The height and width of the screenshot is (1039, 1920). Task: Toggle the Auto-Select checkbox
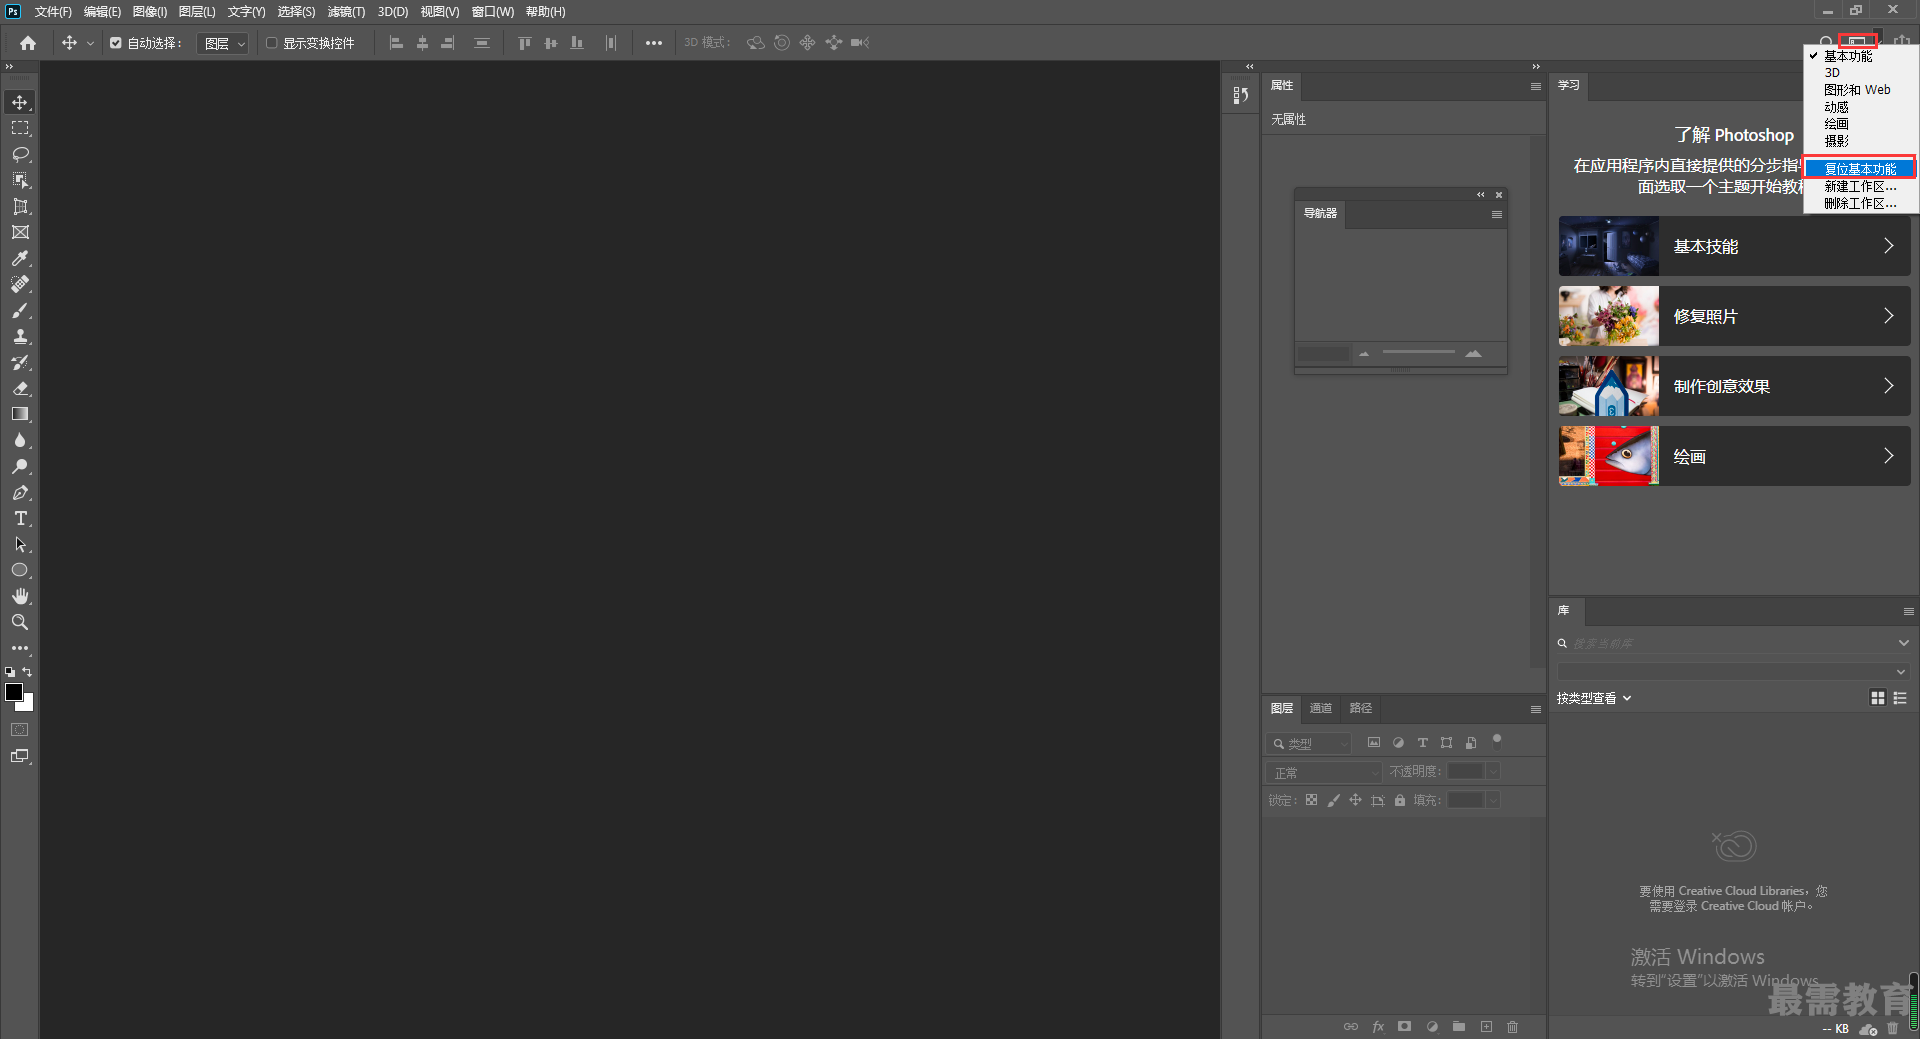(116, 43)
